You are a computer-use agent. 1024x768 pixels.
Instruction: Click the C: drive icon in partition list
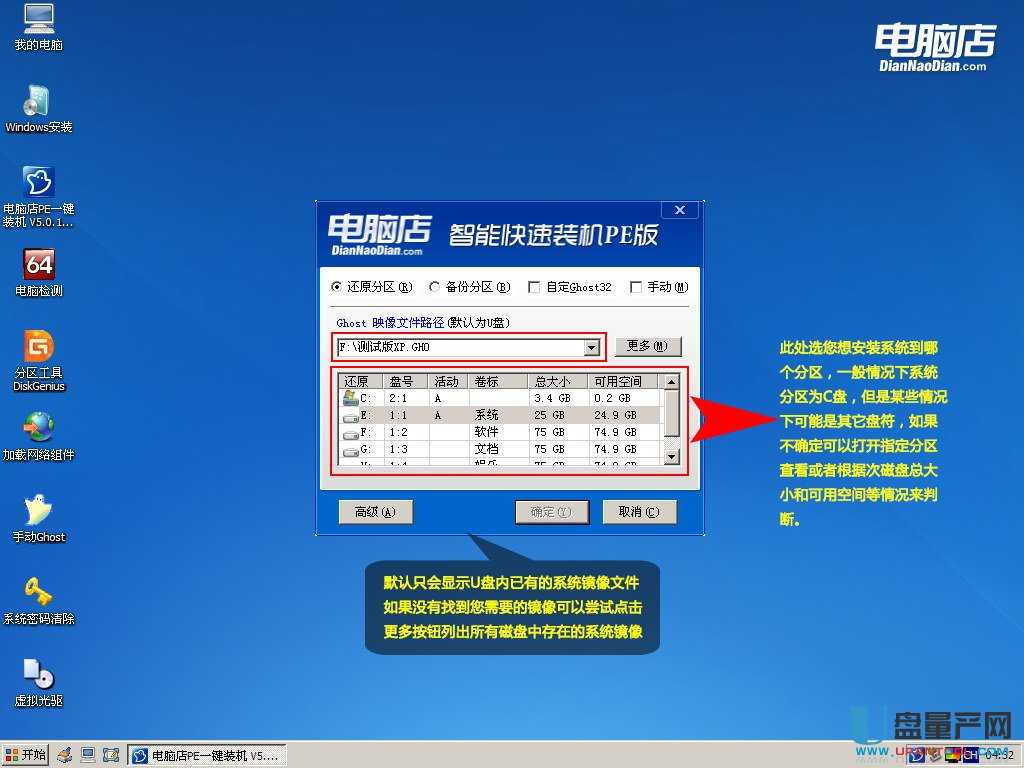pos(351,397)
